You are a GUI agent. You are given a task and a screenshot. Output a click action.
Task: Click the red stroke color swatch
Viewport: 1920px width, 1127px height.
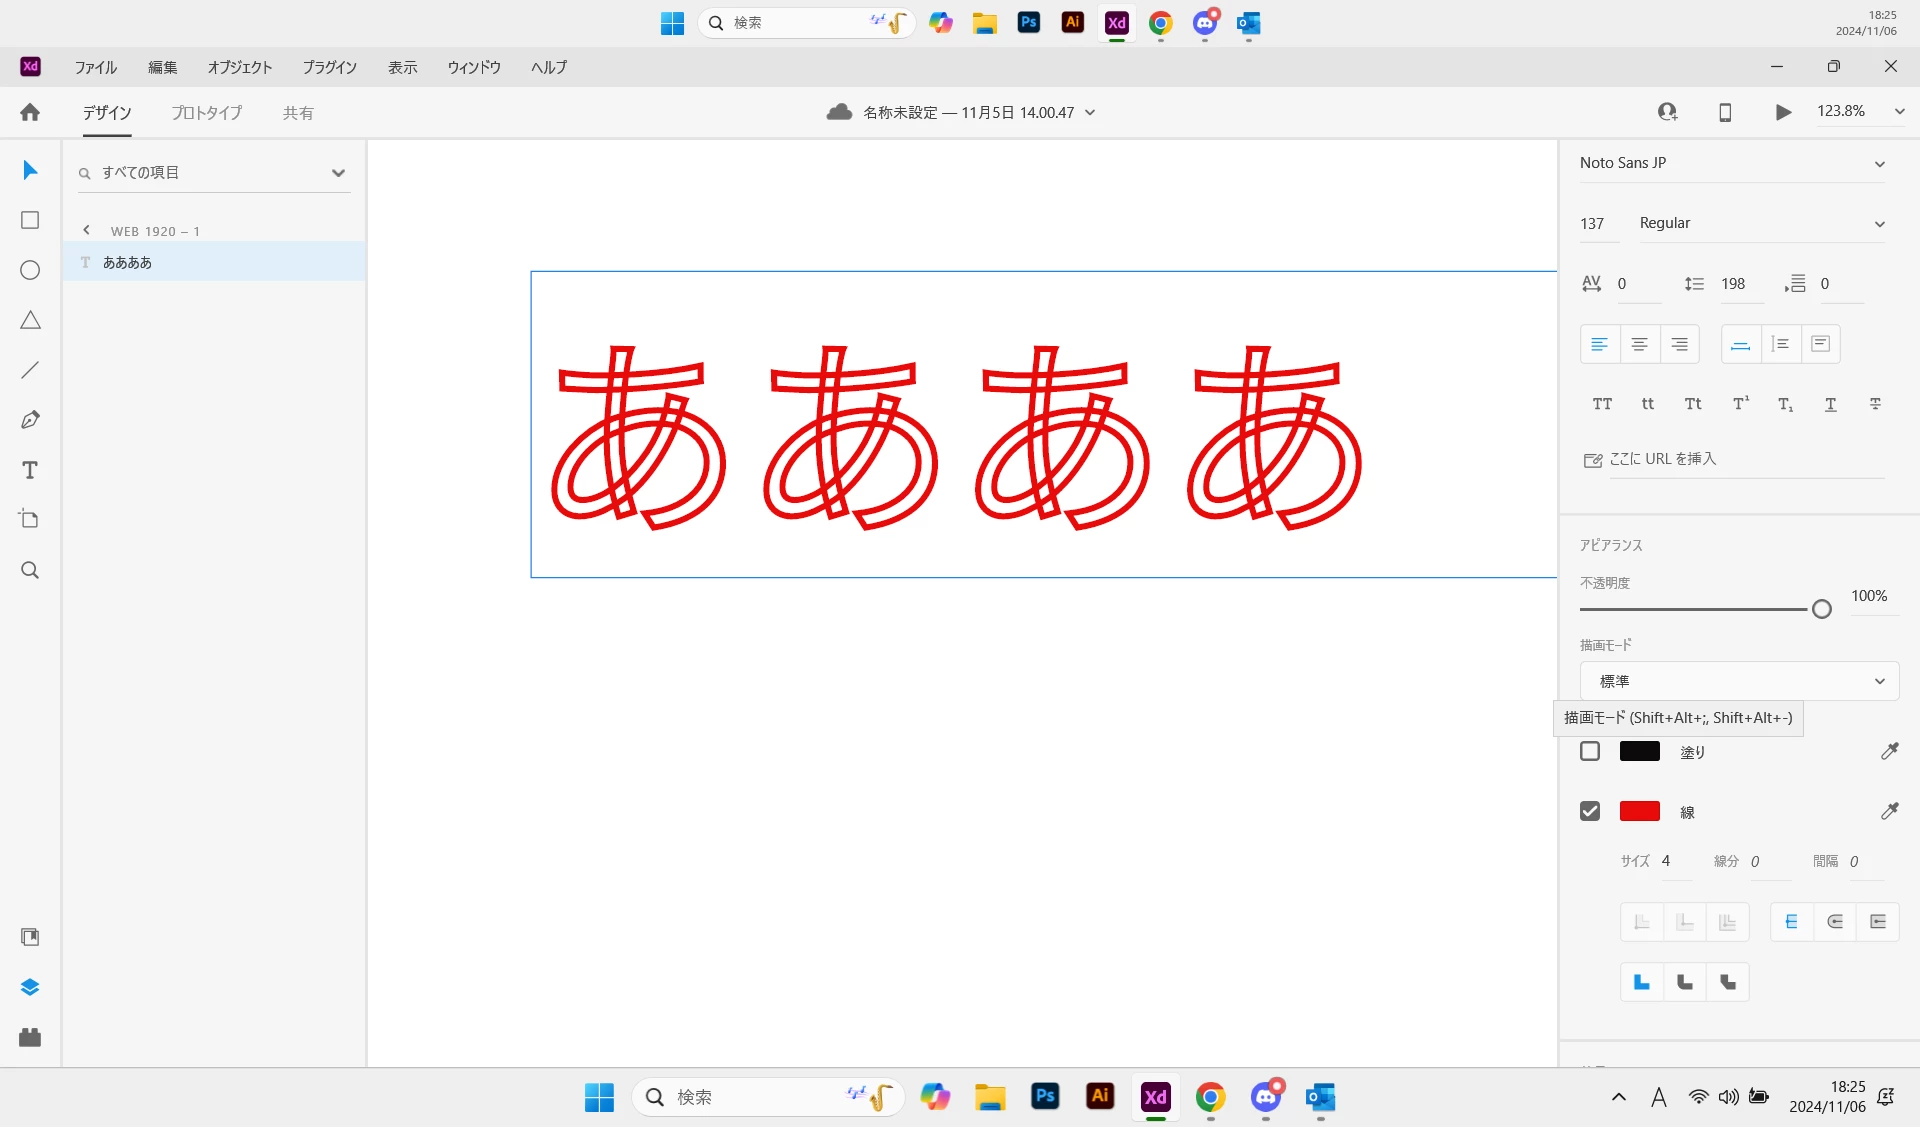pos(1639,811)
